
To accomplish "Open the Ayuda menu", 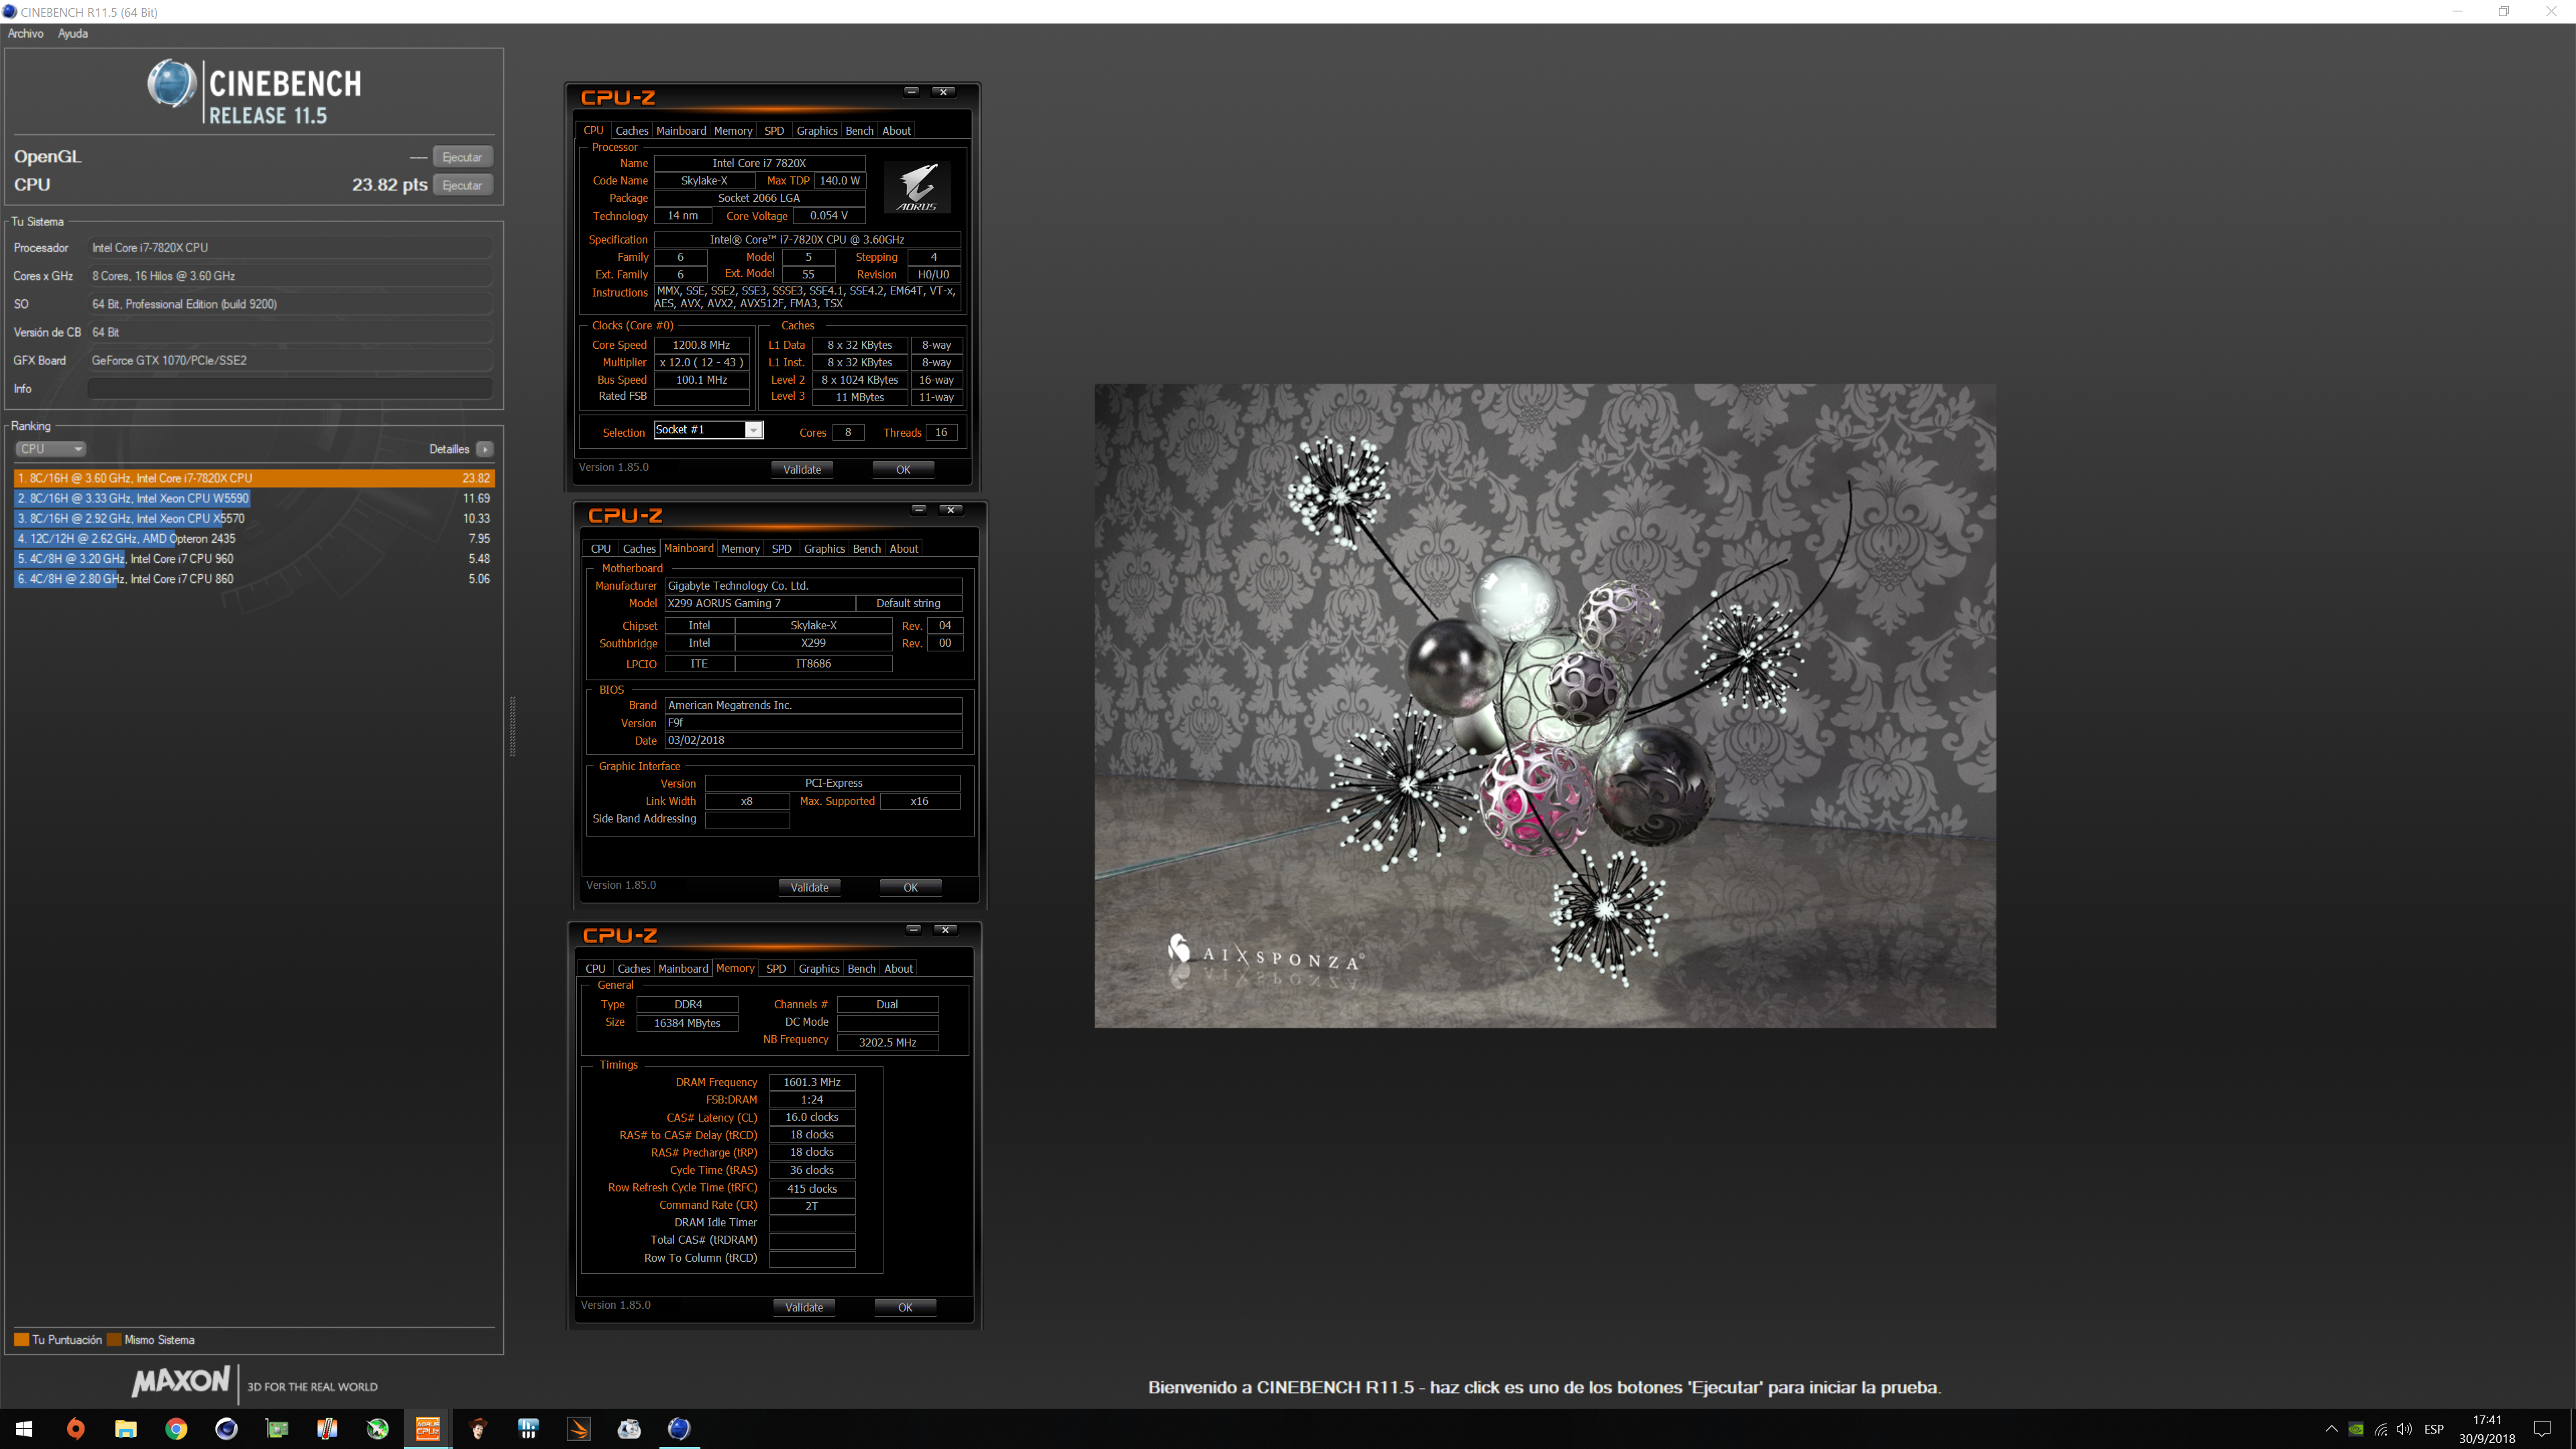I will coord(73,33).
